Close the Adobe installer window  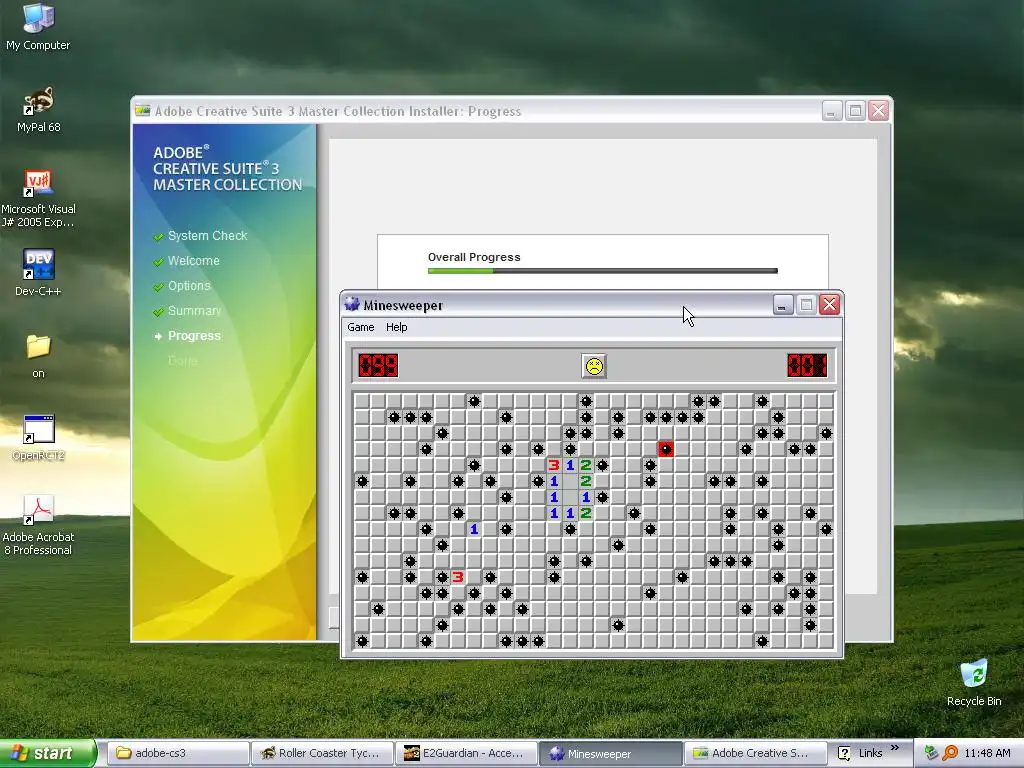tap(878, 111)
